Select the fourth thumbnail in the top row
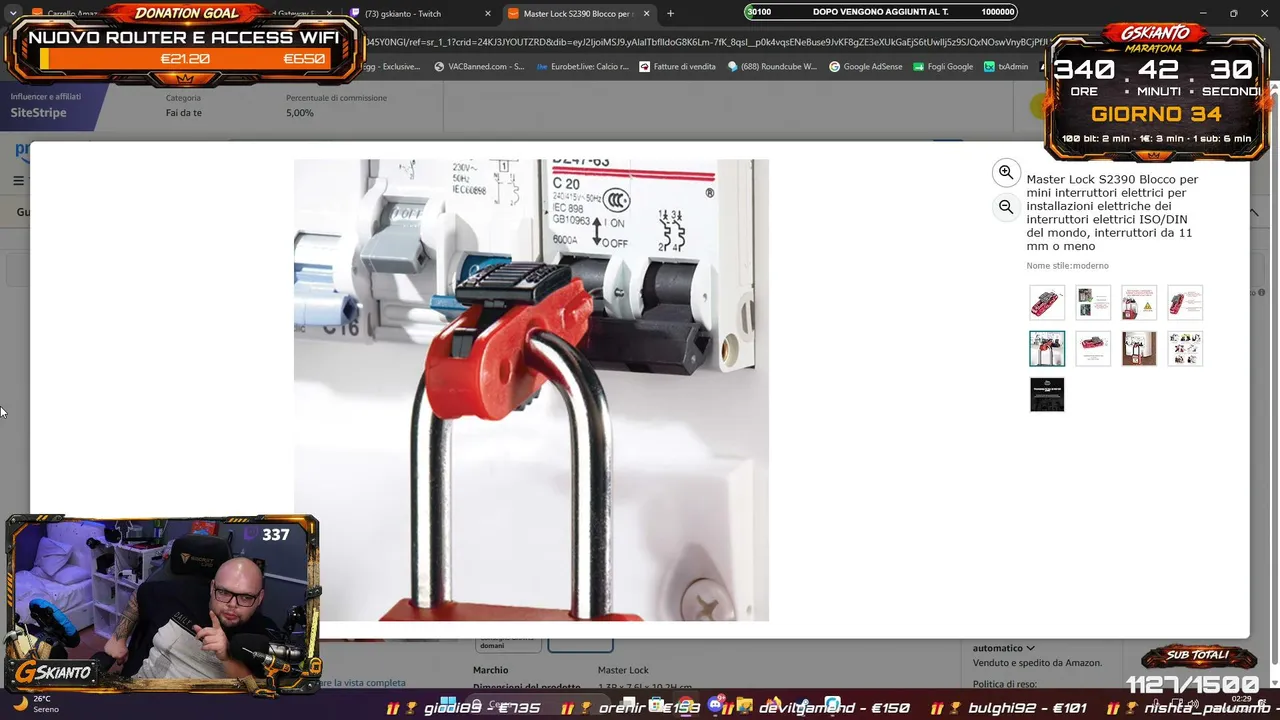Screen dimensions: 1280x720 click(1185, 302)
